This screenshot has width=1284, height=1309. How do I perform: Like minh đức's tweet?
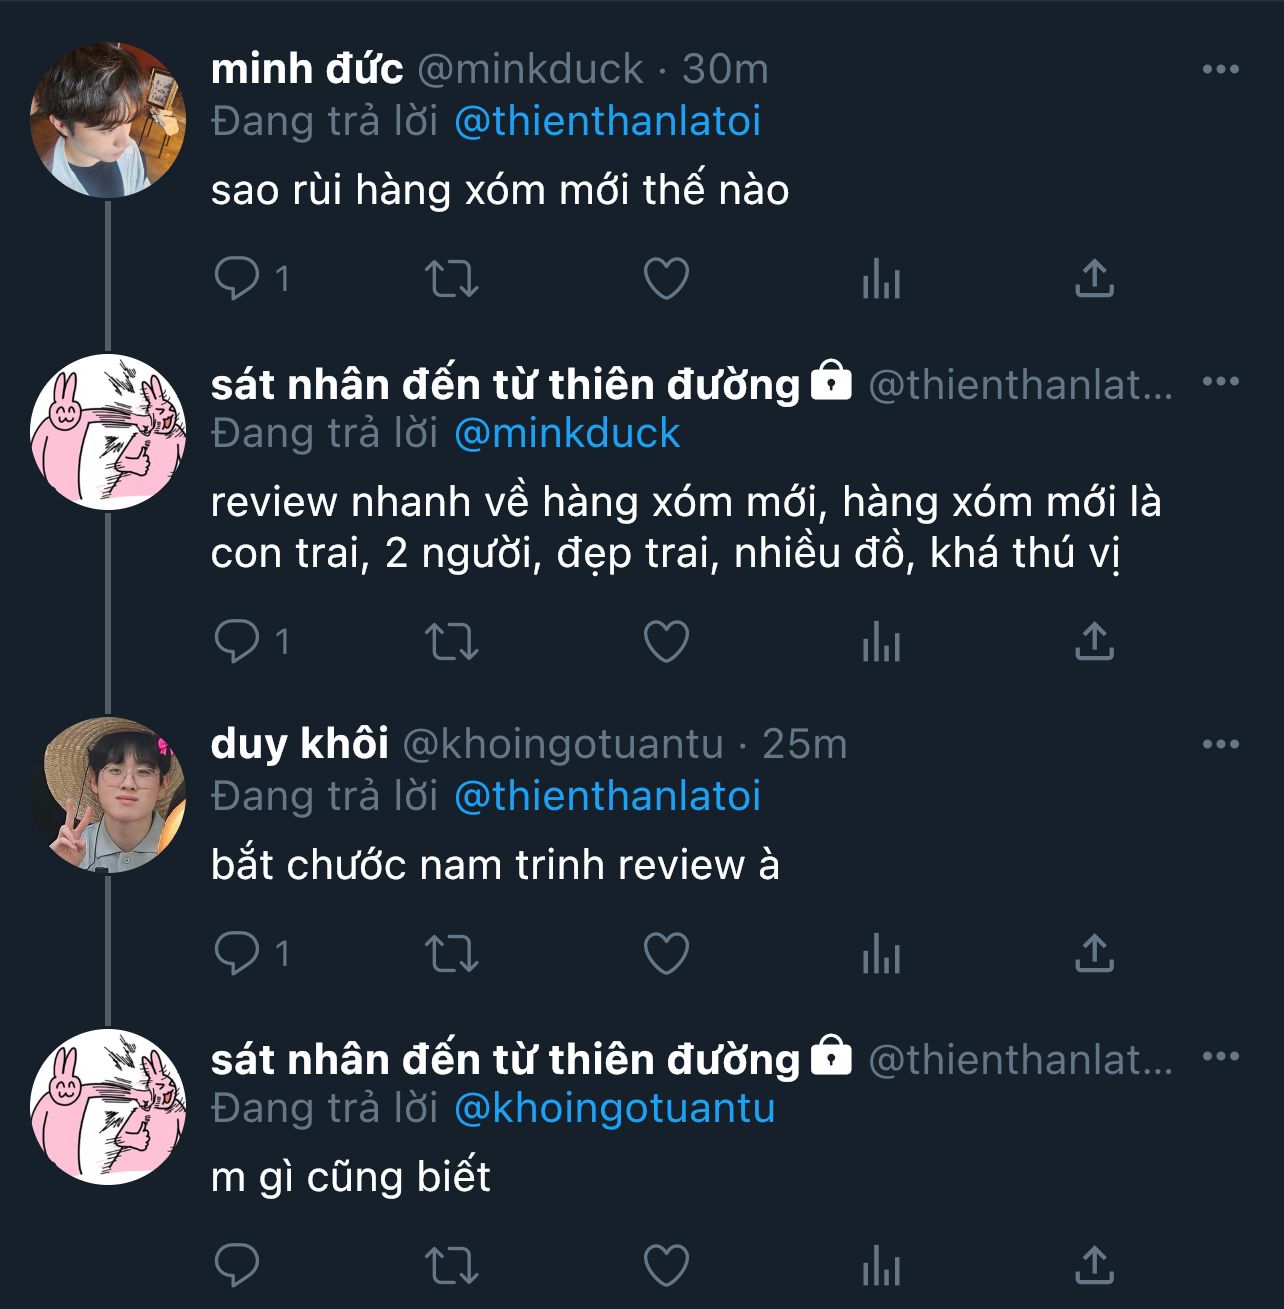[x=666, y=279]
